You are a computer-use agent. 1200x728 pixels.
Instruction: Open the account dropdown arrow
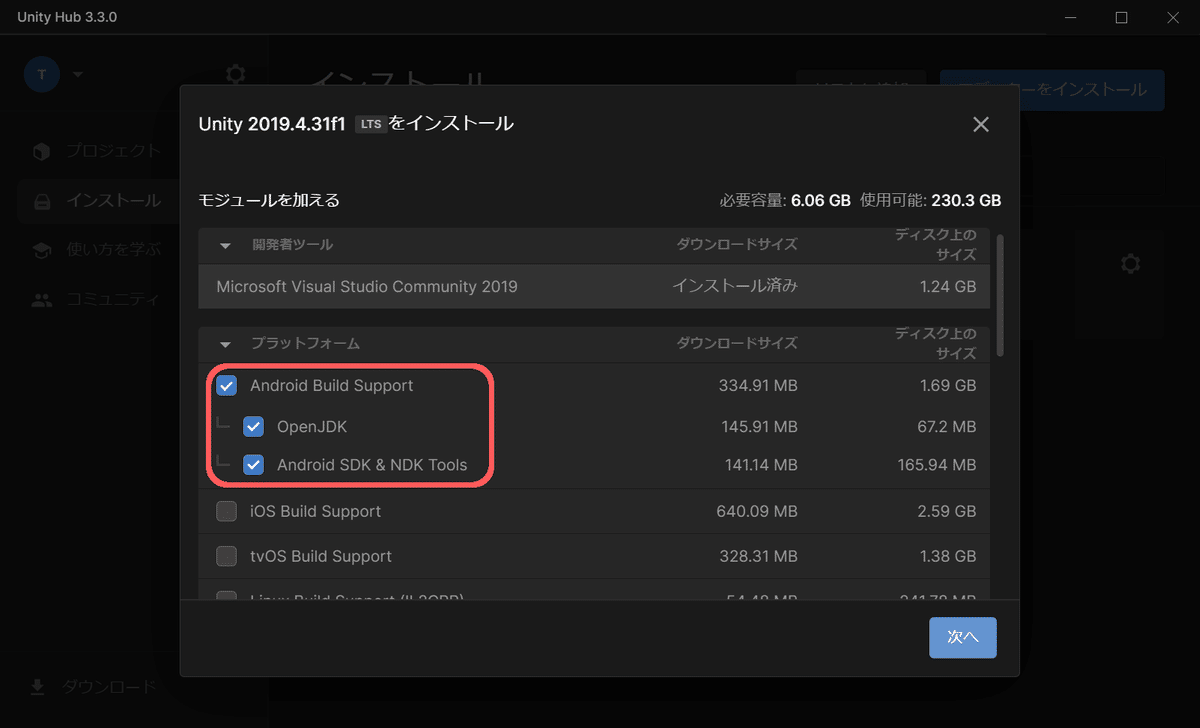point(78,74)
